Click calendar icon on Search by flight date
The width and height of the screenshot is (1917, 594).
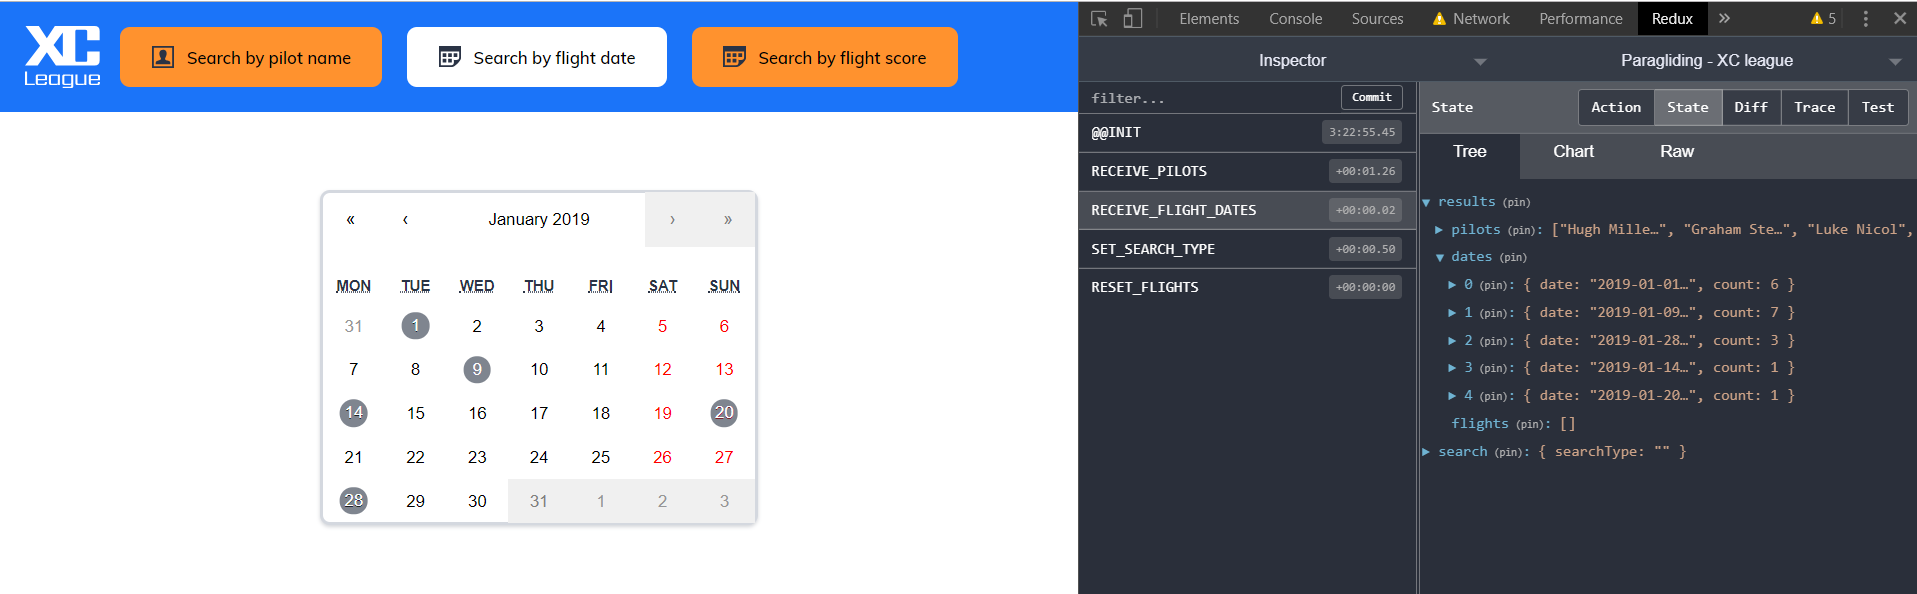[x=450, y=57]
